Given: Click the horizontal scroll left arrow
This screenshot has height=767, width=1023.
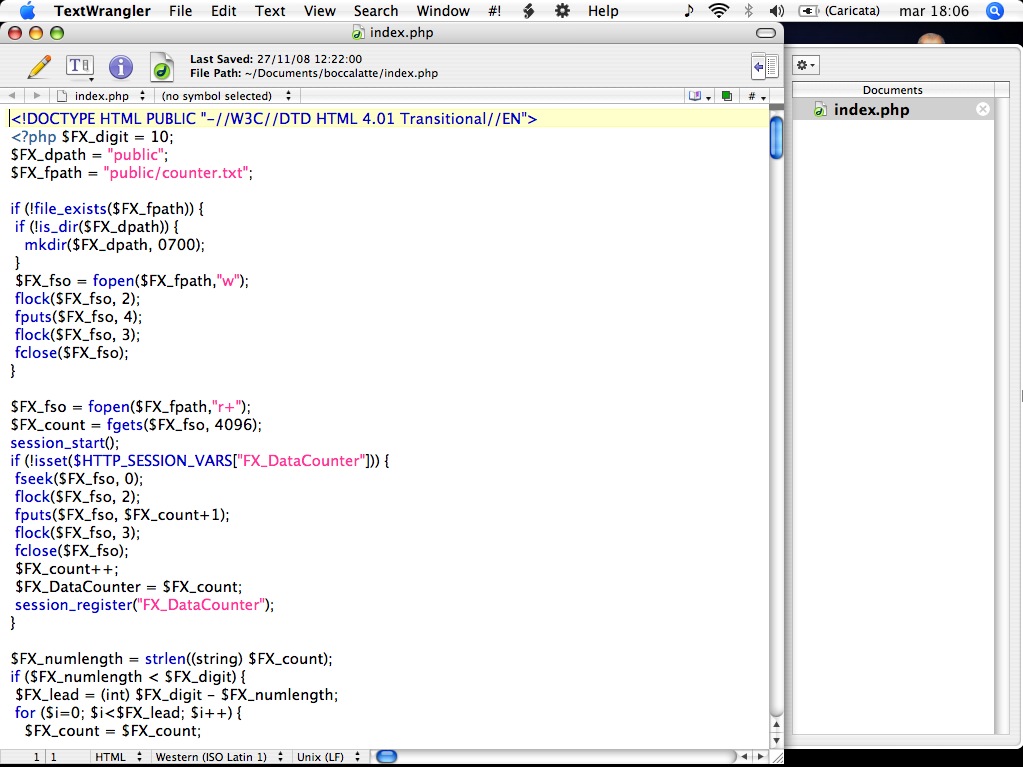Looking at the screenshot, I should point(744,757).
